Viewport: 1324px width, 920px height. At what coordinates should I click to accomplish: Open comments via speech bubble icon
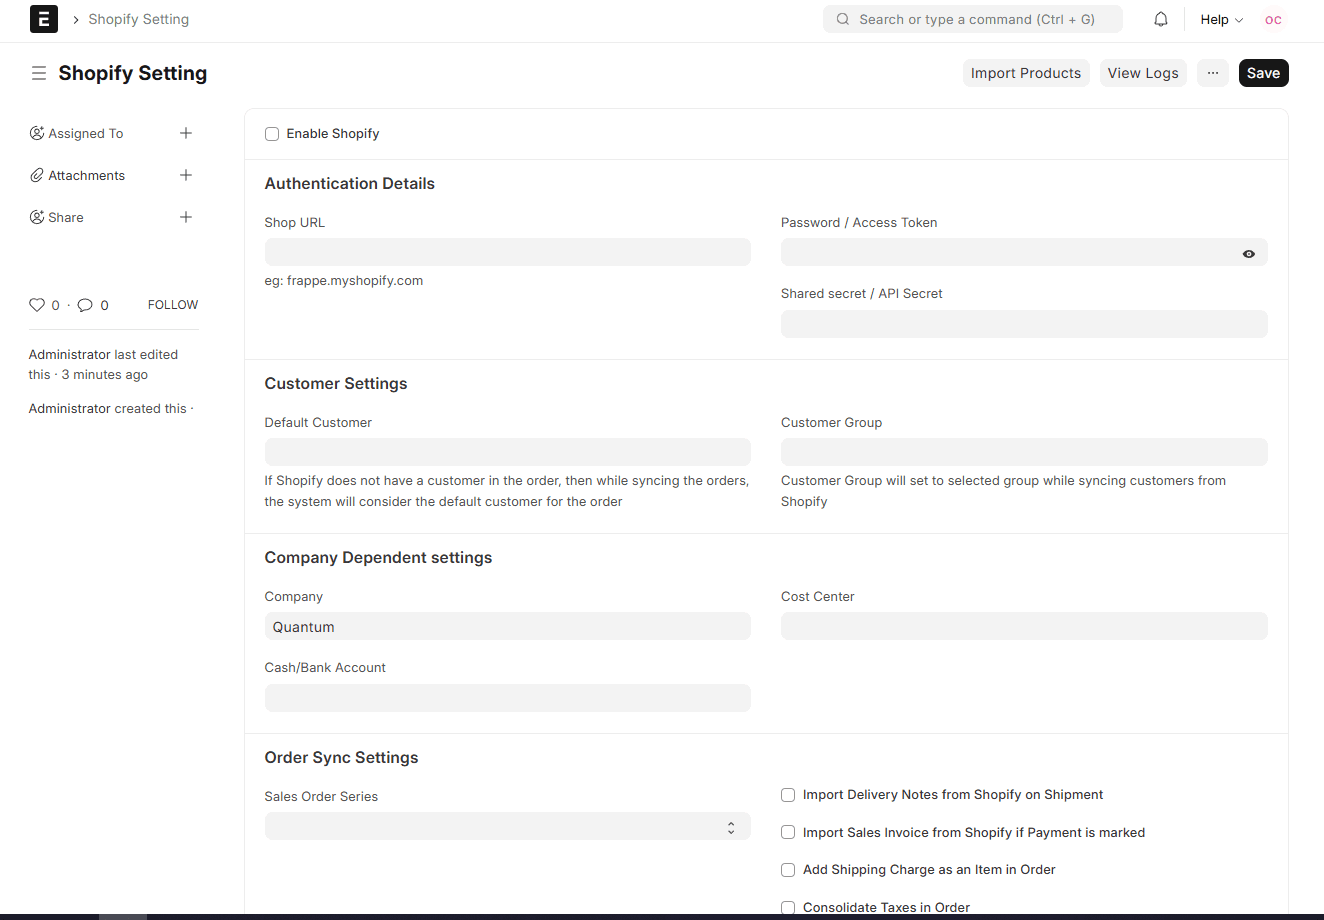(x=85, y=305)
